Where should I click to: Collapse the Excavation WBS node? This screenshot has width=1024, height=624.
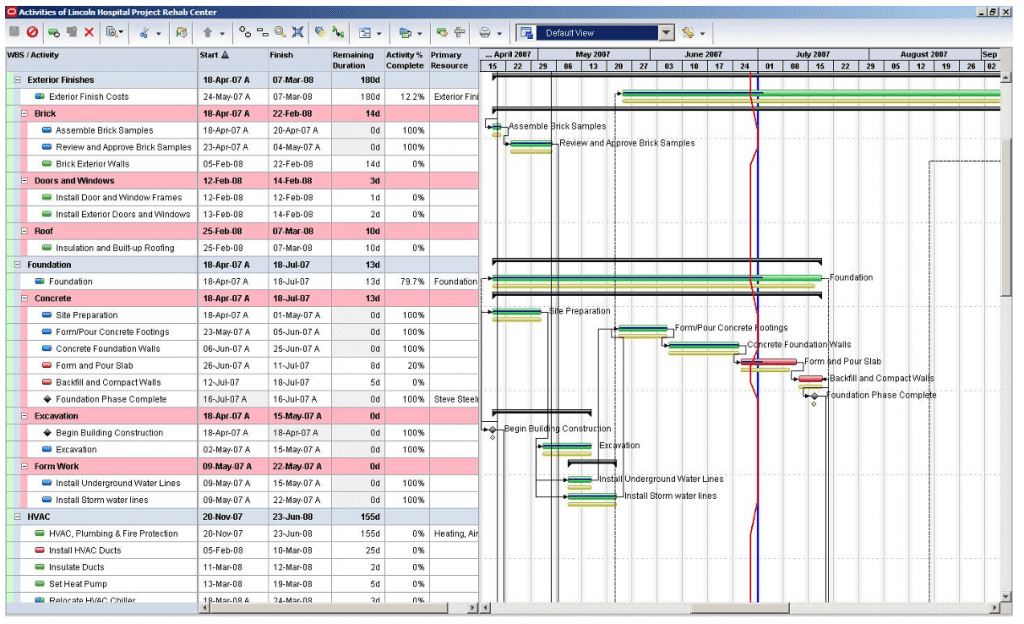click(x=24, y=416)
